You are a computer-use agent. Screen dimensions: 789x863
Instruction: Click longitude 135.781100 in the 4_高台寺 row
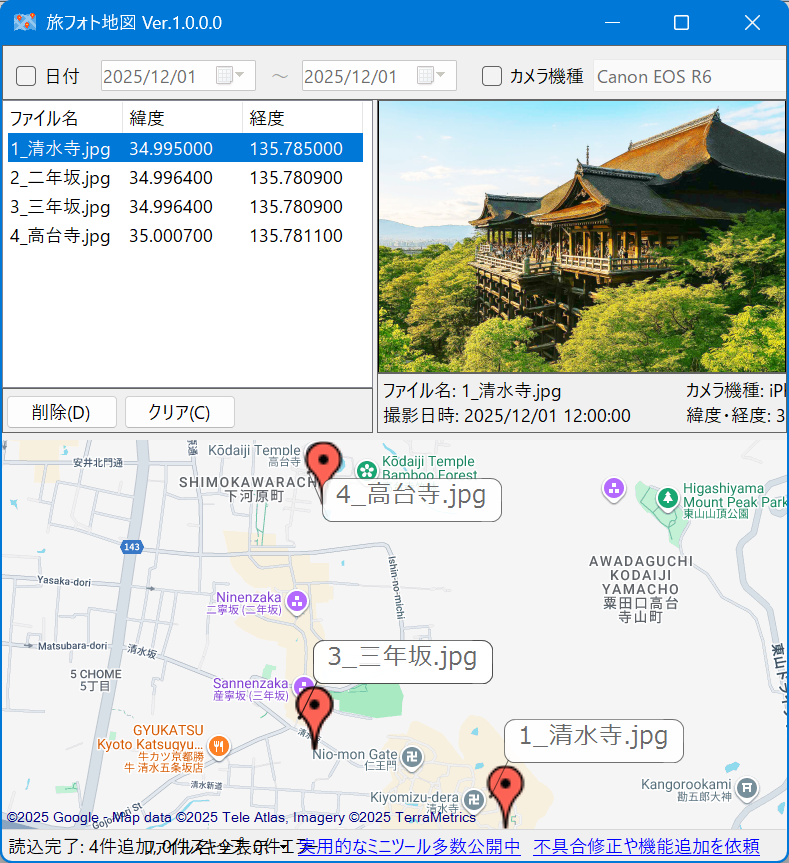(296, 236)
